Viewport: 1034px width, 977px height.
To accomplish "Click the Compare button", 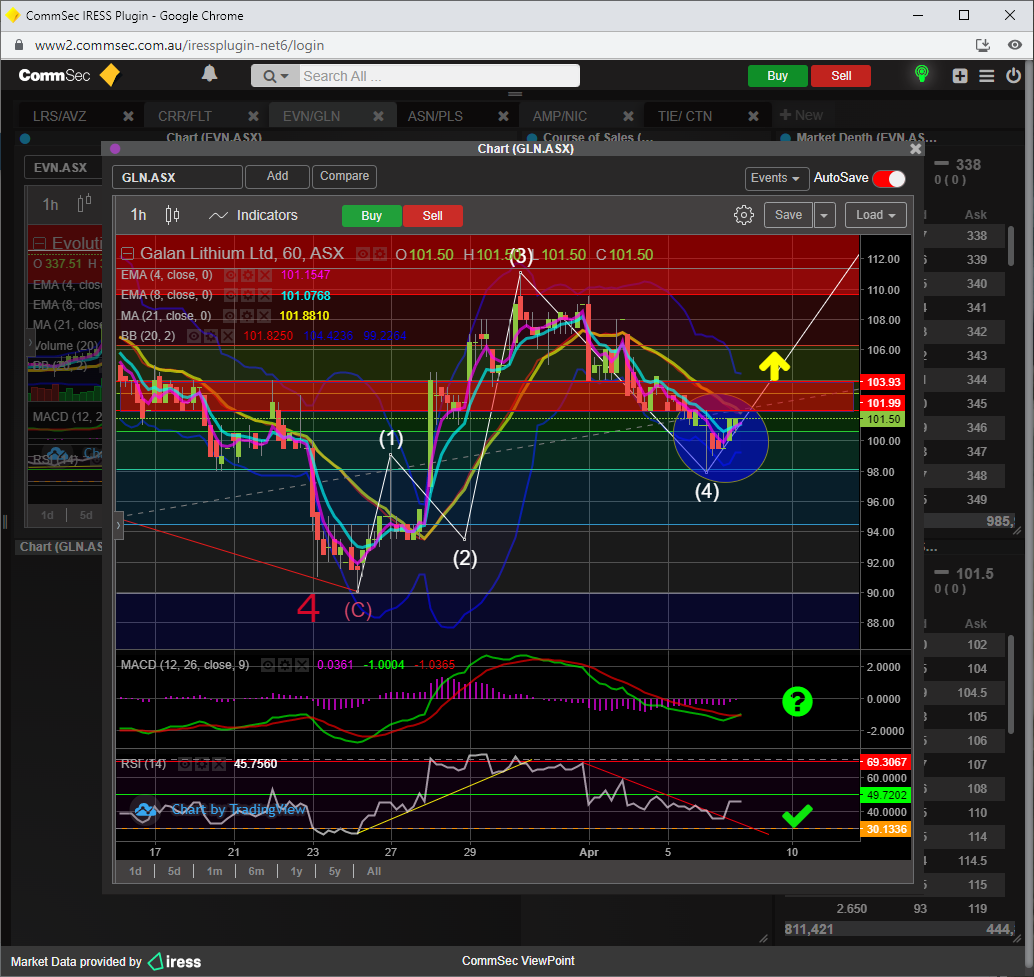I will click(x=344, y=177).
